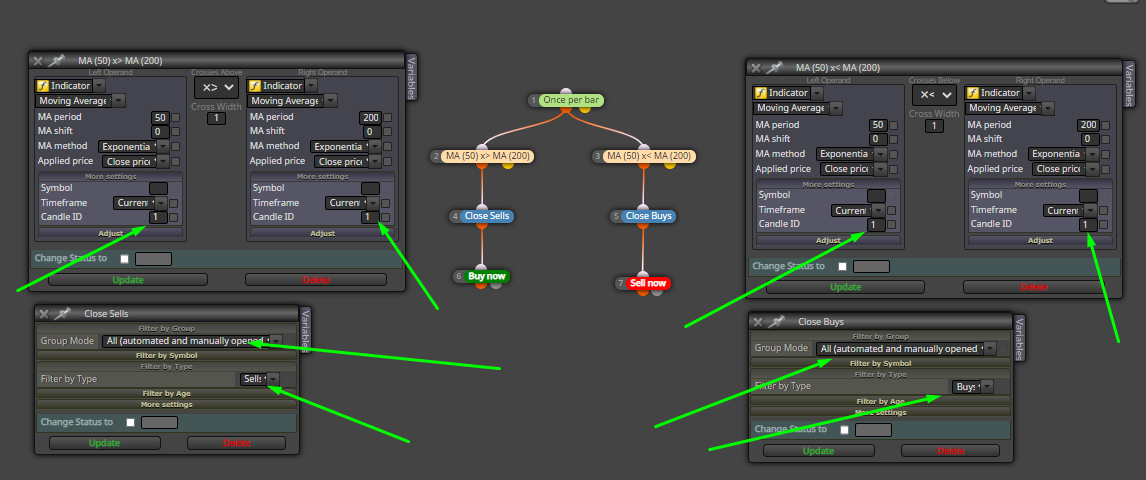
Task: Click left Adjust button in x< panel
Action: point(828,240)
